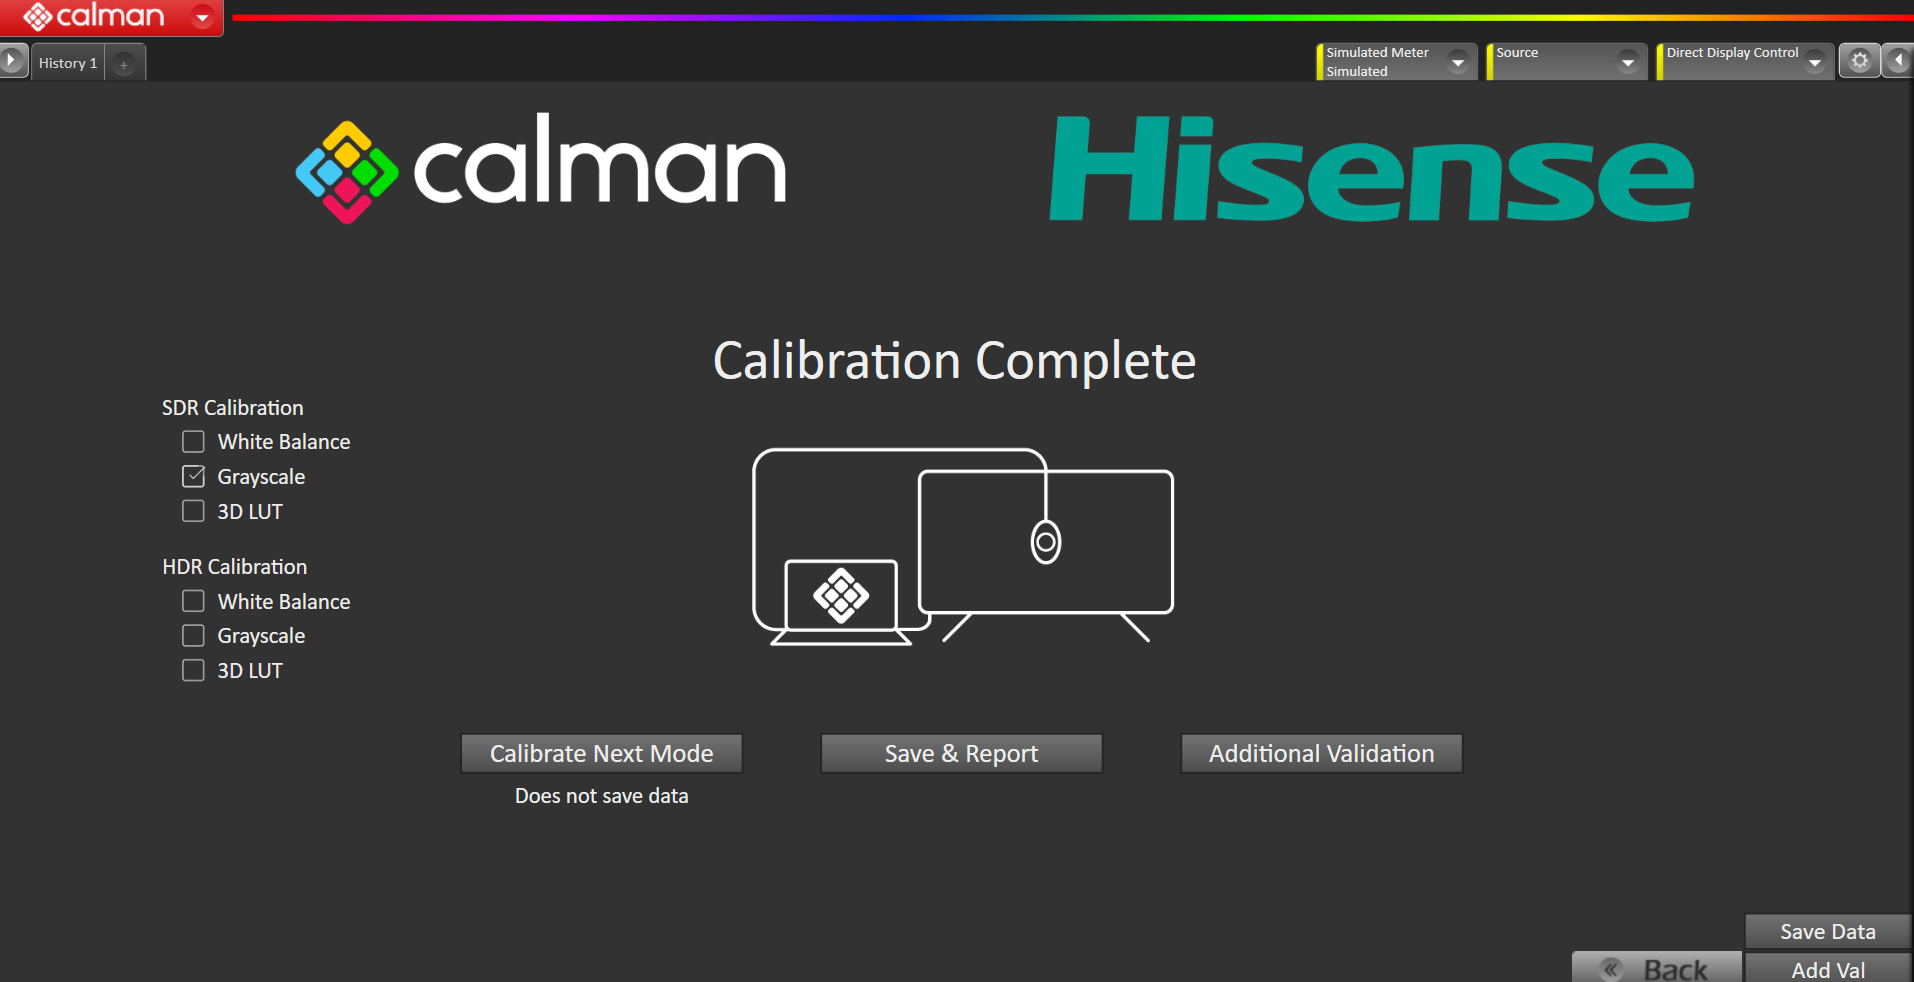
Task: Click the large Calman logo
Action: (x=541, y=168)
